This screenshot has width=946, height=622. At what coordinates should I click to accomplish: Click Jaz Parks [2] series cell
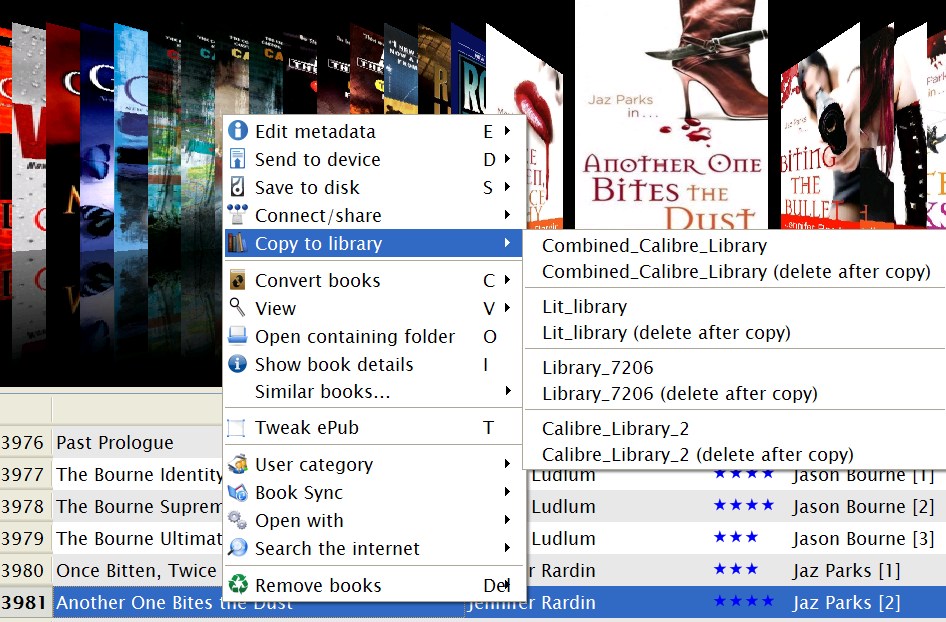tap(846, 602)
